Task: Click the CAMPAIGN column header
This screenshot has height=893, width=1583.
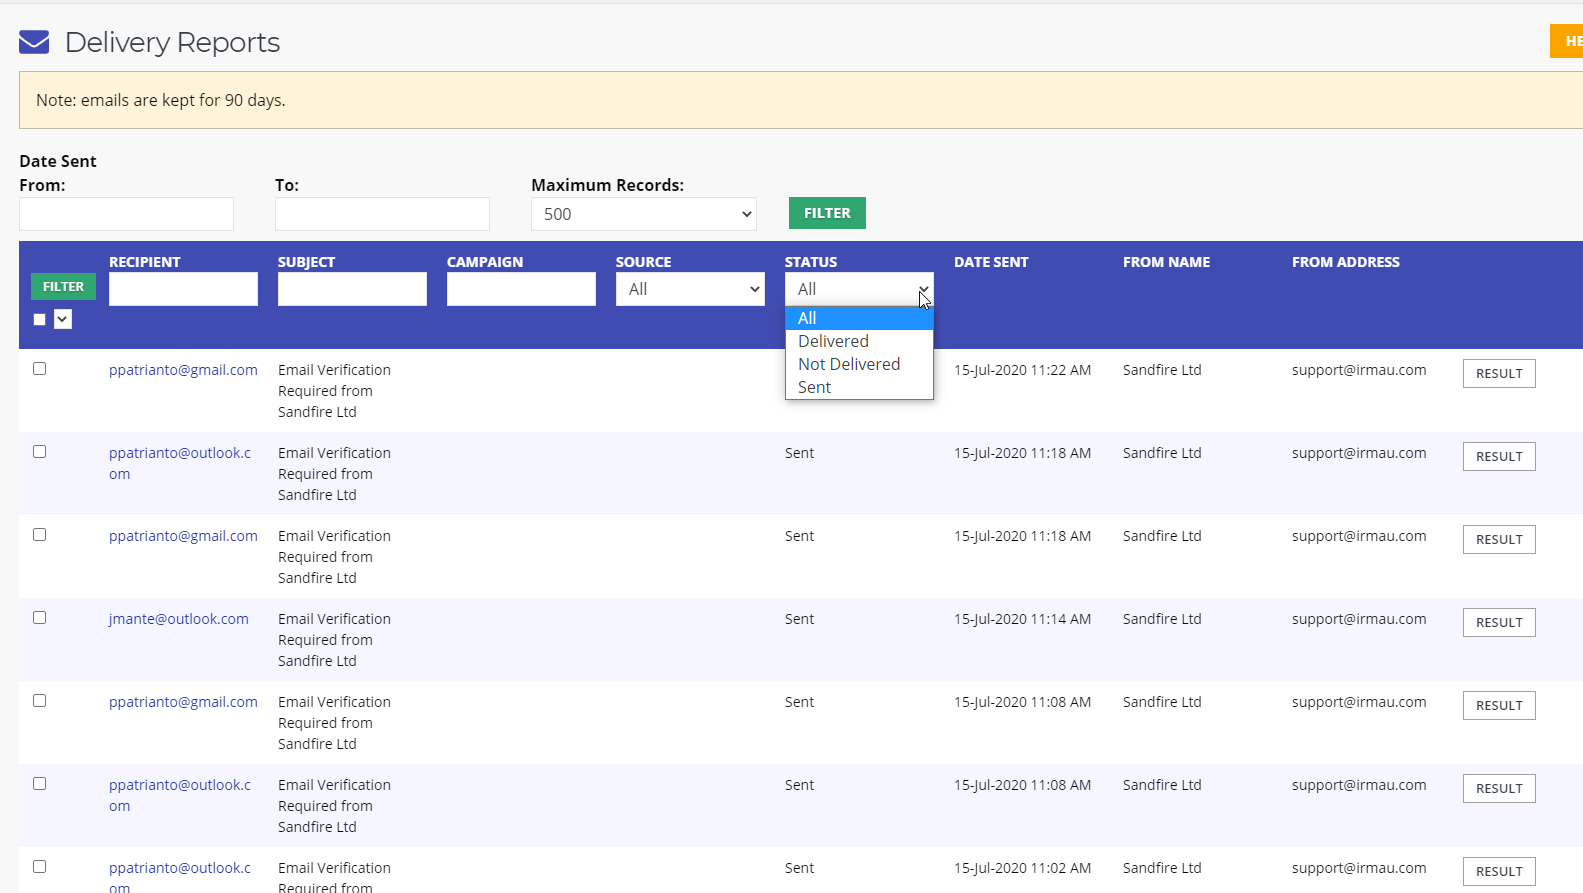Action: 485,262
